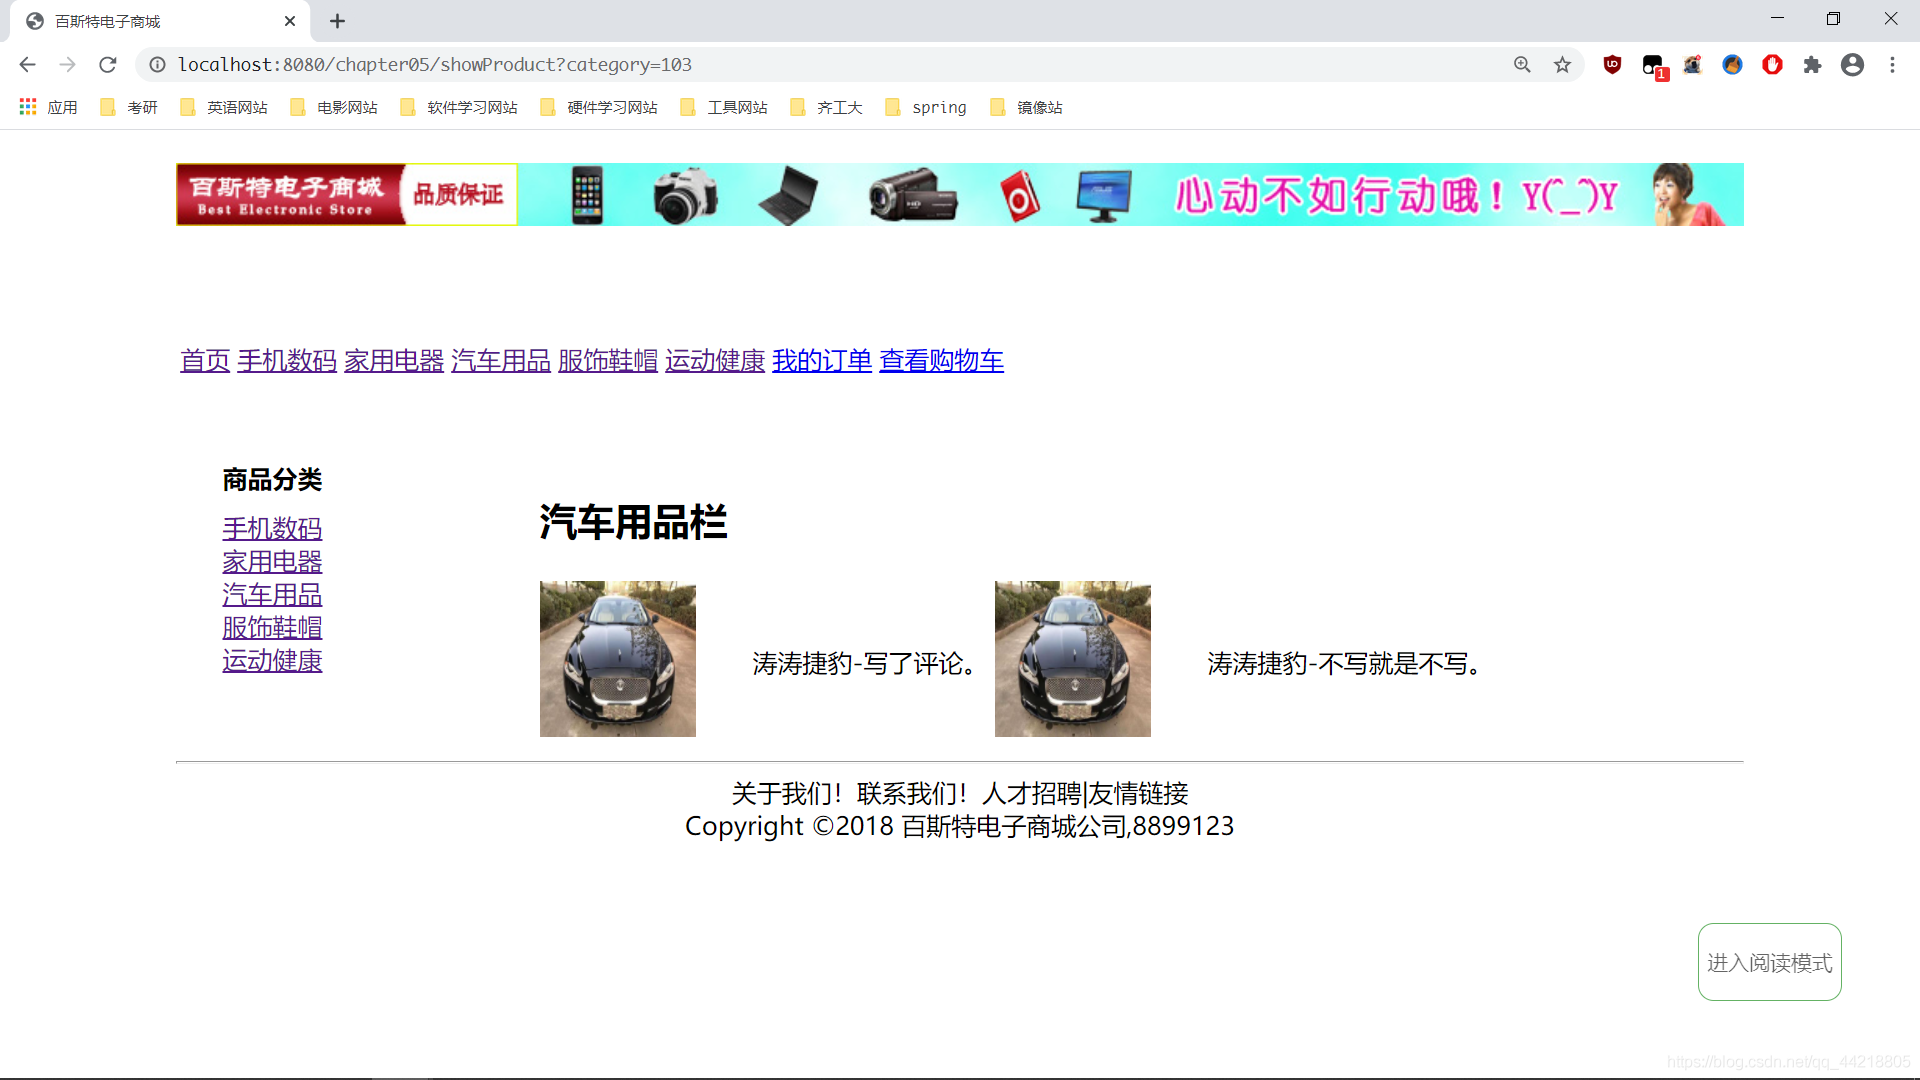Select 手机数码 in 商品分类 sidebar
The height and width of the screenshot is (1080, 1920).
click(272, 528)
